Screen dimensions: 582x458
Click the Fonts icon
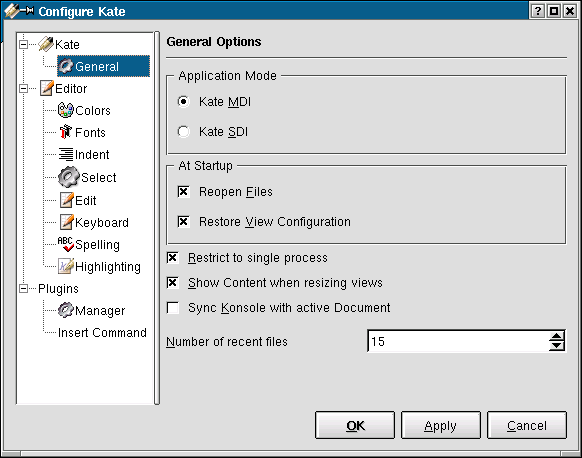[66, 132]
